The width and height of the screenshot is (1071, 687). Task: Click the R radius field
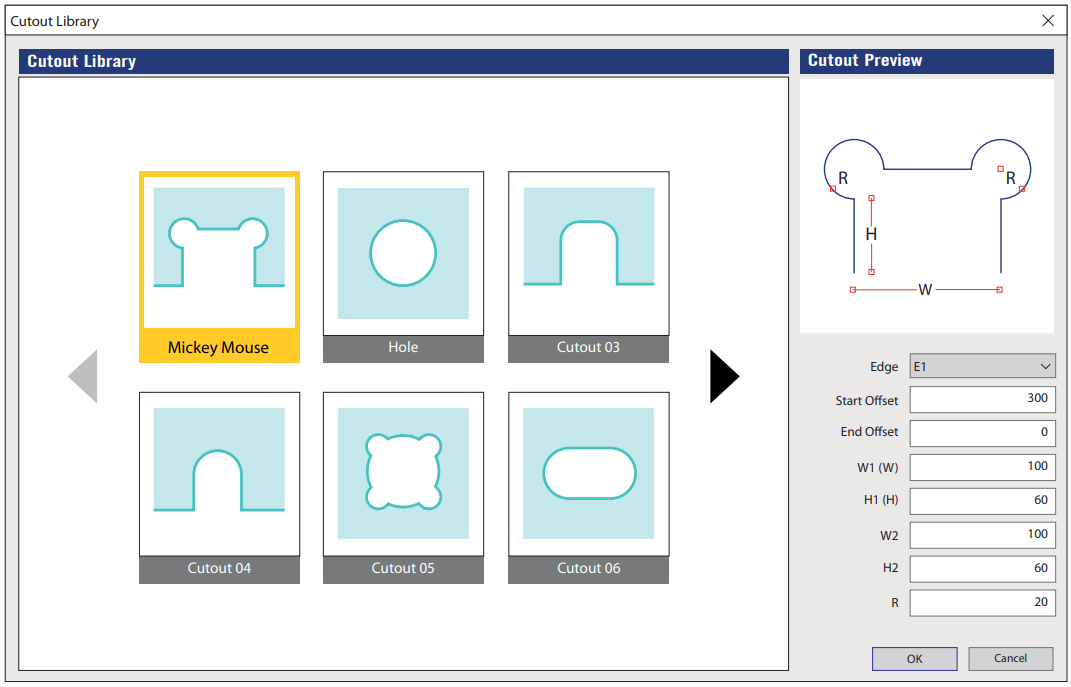(982, 603)
